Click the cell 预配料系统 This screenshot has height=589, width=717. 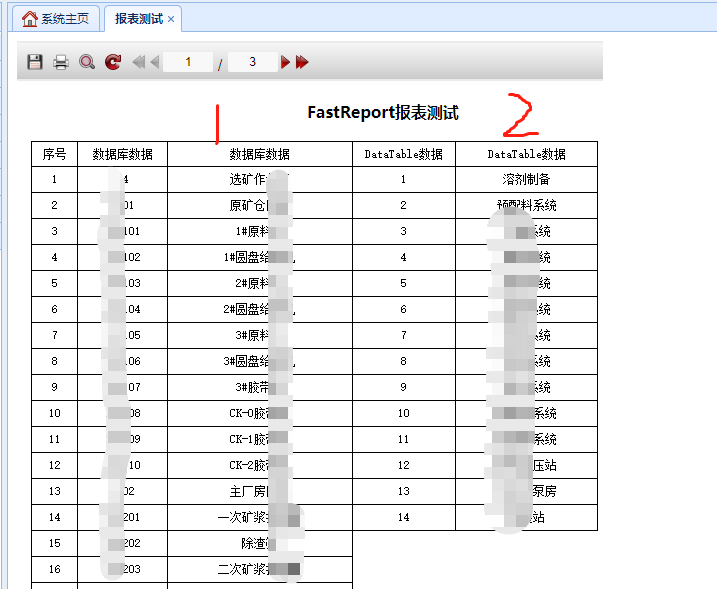click(x=526, y=205)
